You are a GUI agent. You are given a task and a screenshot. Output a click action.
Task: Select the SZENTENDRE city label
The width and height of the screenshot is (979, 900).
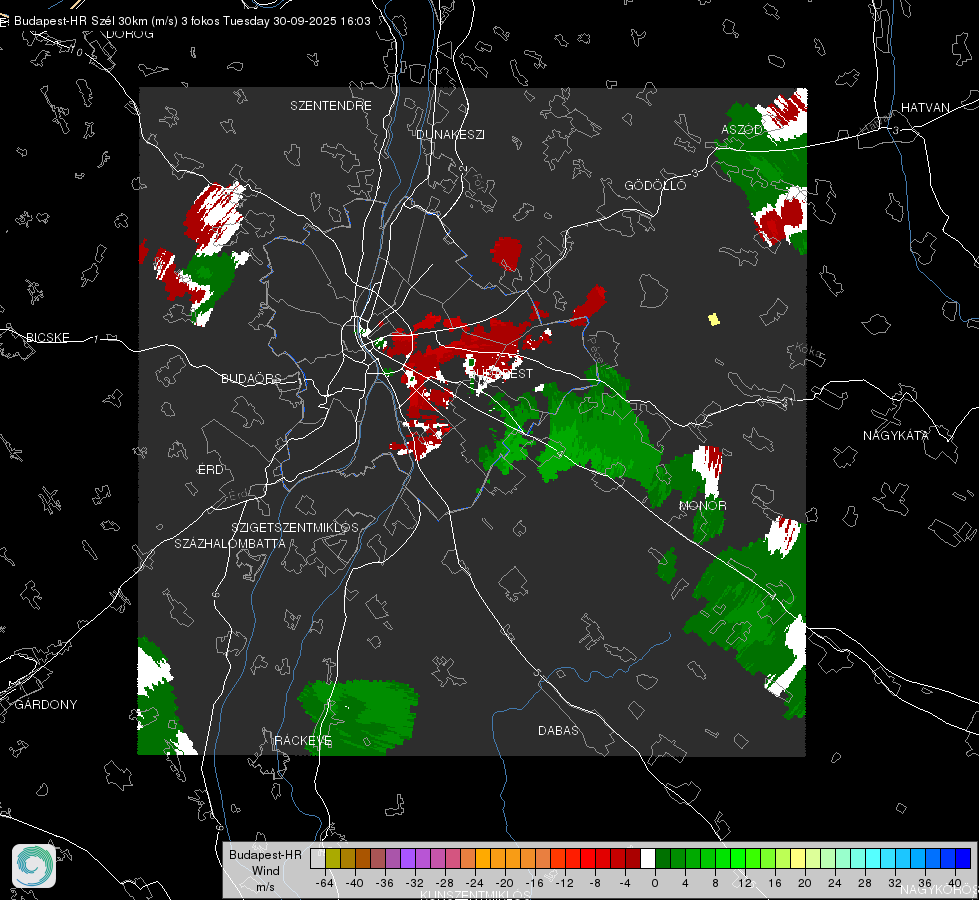click(x=331, y=106)
